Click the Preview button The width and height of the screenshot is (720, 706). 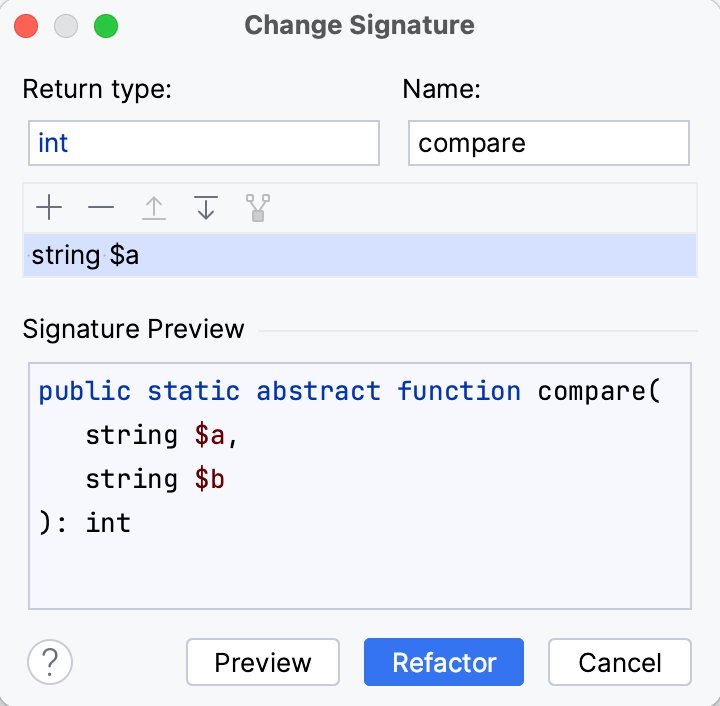point(263,662)
